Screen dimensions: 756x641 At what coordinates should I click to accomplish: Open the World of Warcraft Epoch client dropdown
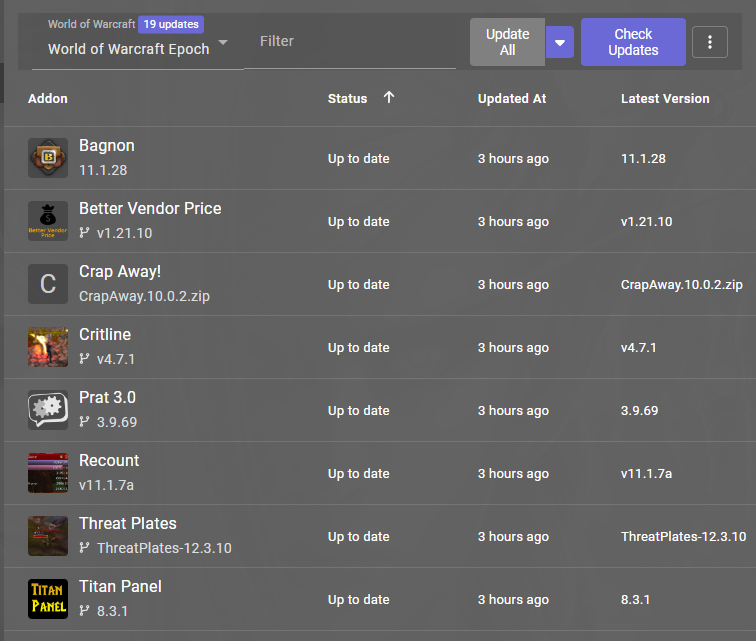click(x=137, y=49)
